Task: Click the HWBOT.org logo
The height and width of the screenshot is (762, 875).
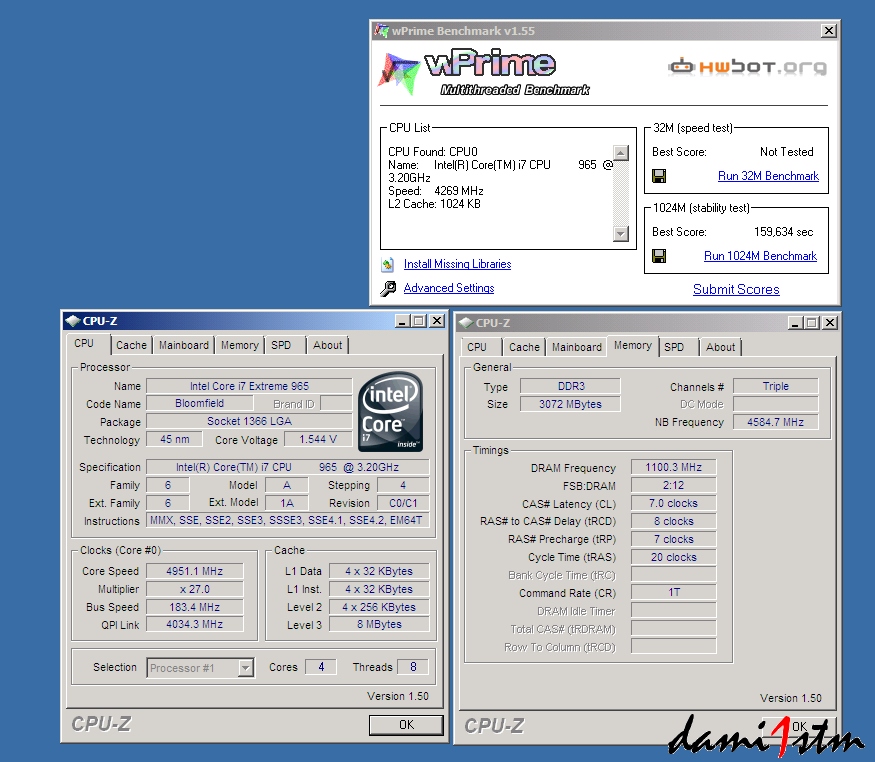Action: [747, 67]
